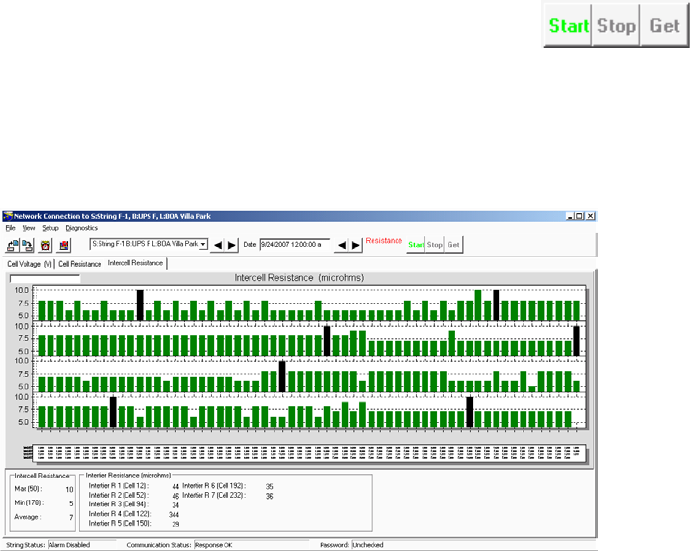This screenshot has width=690, height=551.
Task: Click the Date field showing 9/24/2007
Action: click(x=294, y=245)
